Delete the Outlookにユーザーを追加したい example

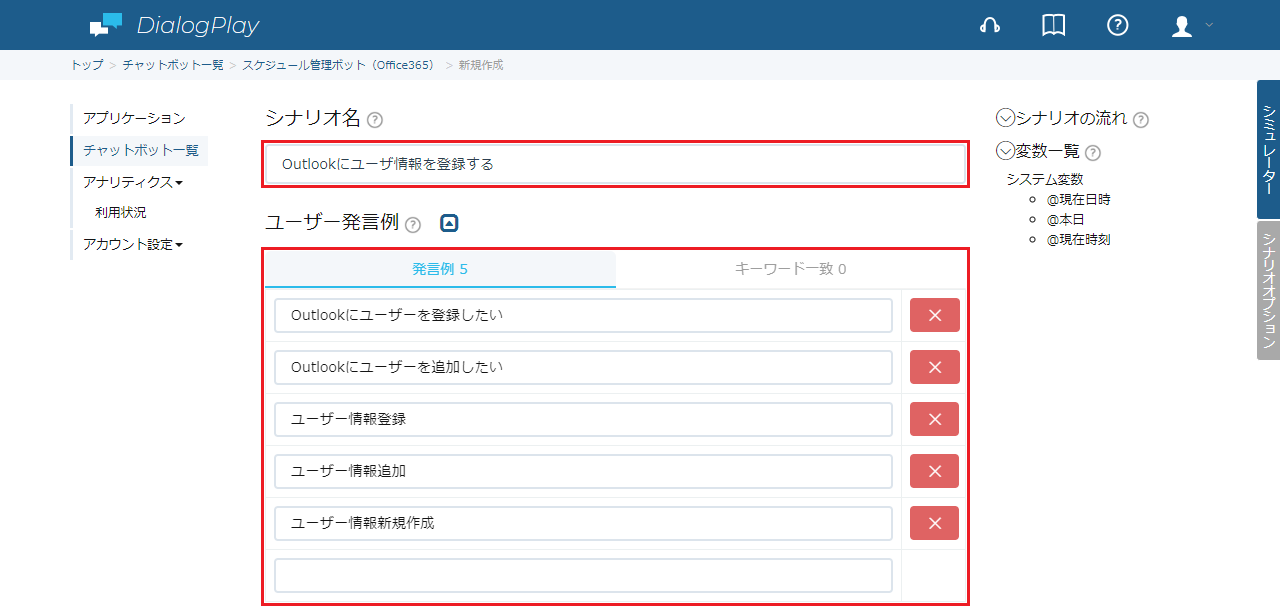[935, 367]
